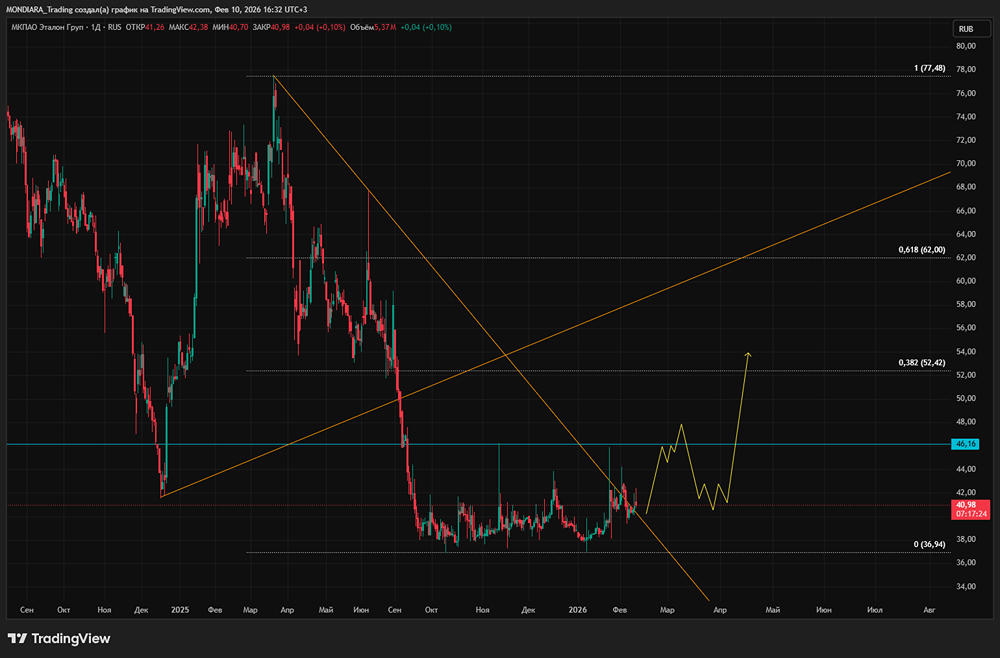
Task: Click the 60,00 price scale mark
Action: (x=966, y=281)
